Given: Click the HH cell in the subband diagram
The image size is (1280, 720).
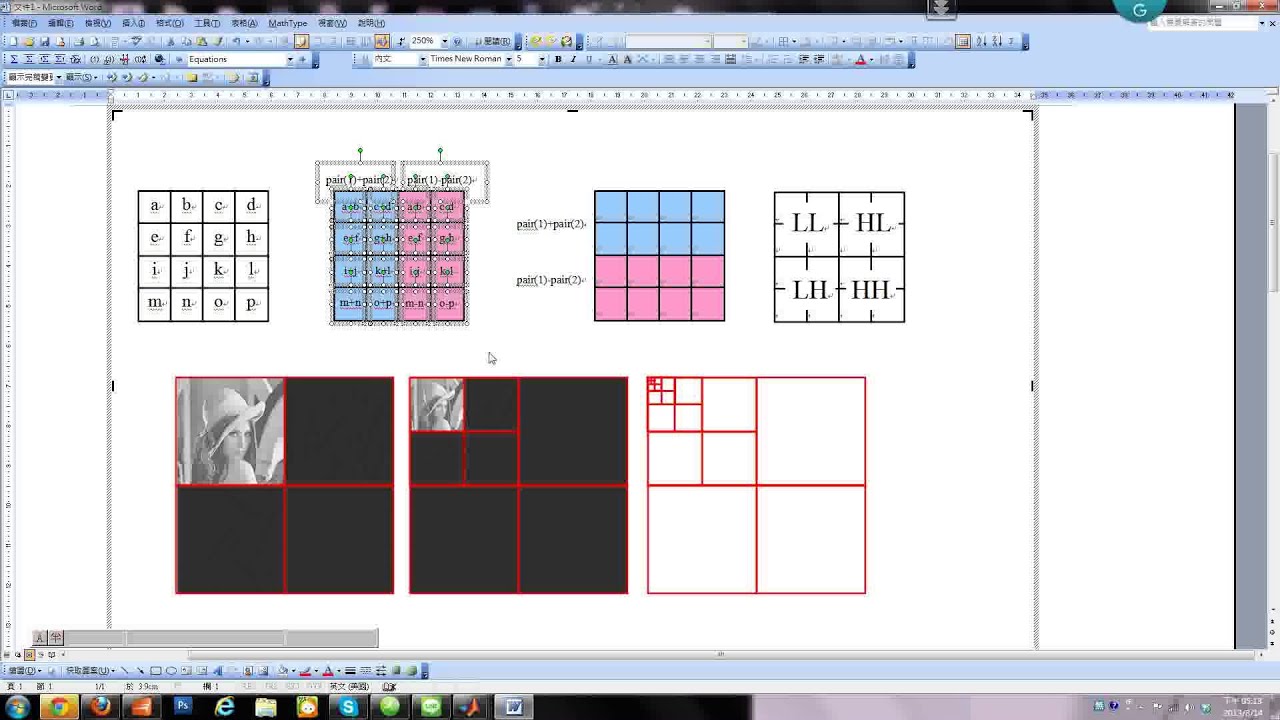Looking at the screenshot, I should [x=871, y=290].
